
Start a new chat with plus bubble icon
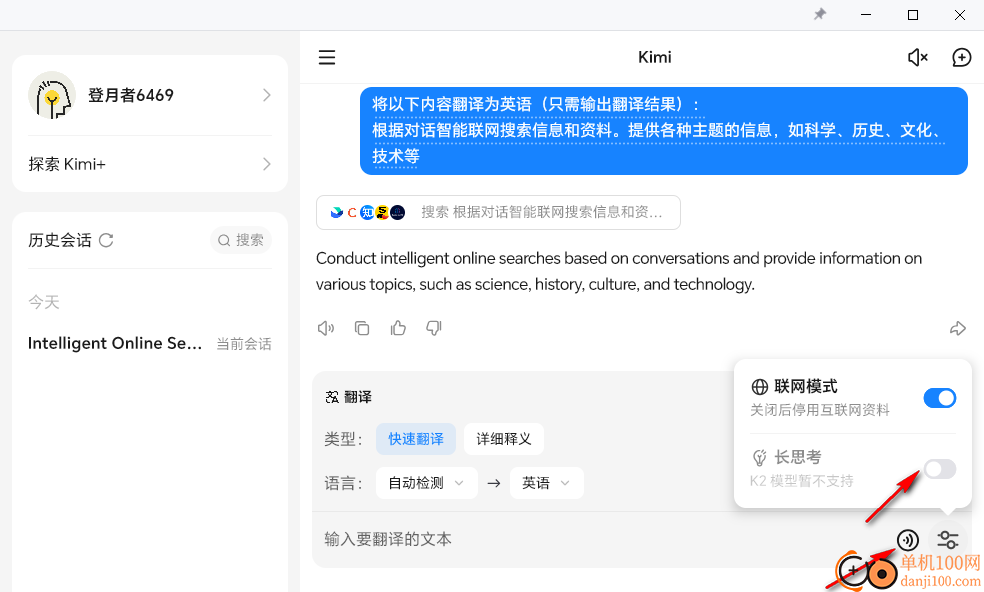pos(961,58)
